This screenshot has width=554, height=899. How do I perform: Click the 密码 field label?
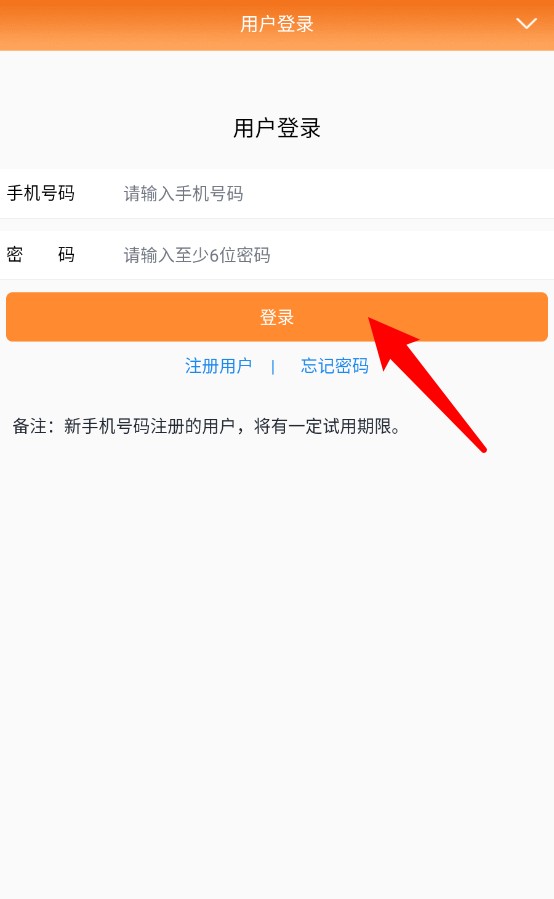coord(41,255)
